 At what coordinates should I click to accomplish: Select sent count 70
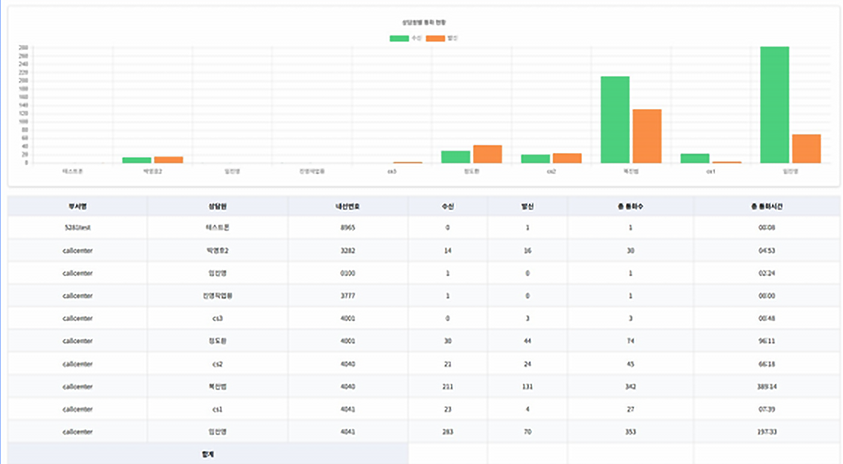point(527,432)
